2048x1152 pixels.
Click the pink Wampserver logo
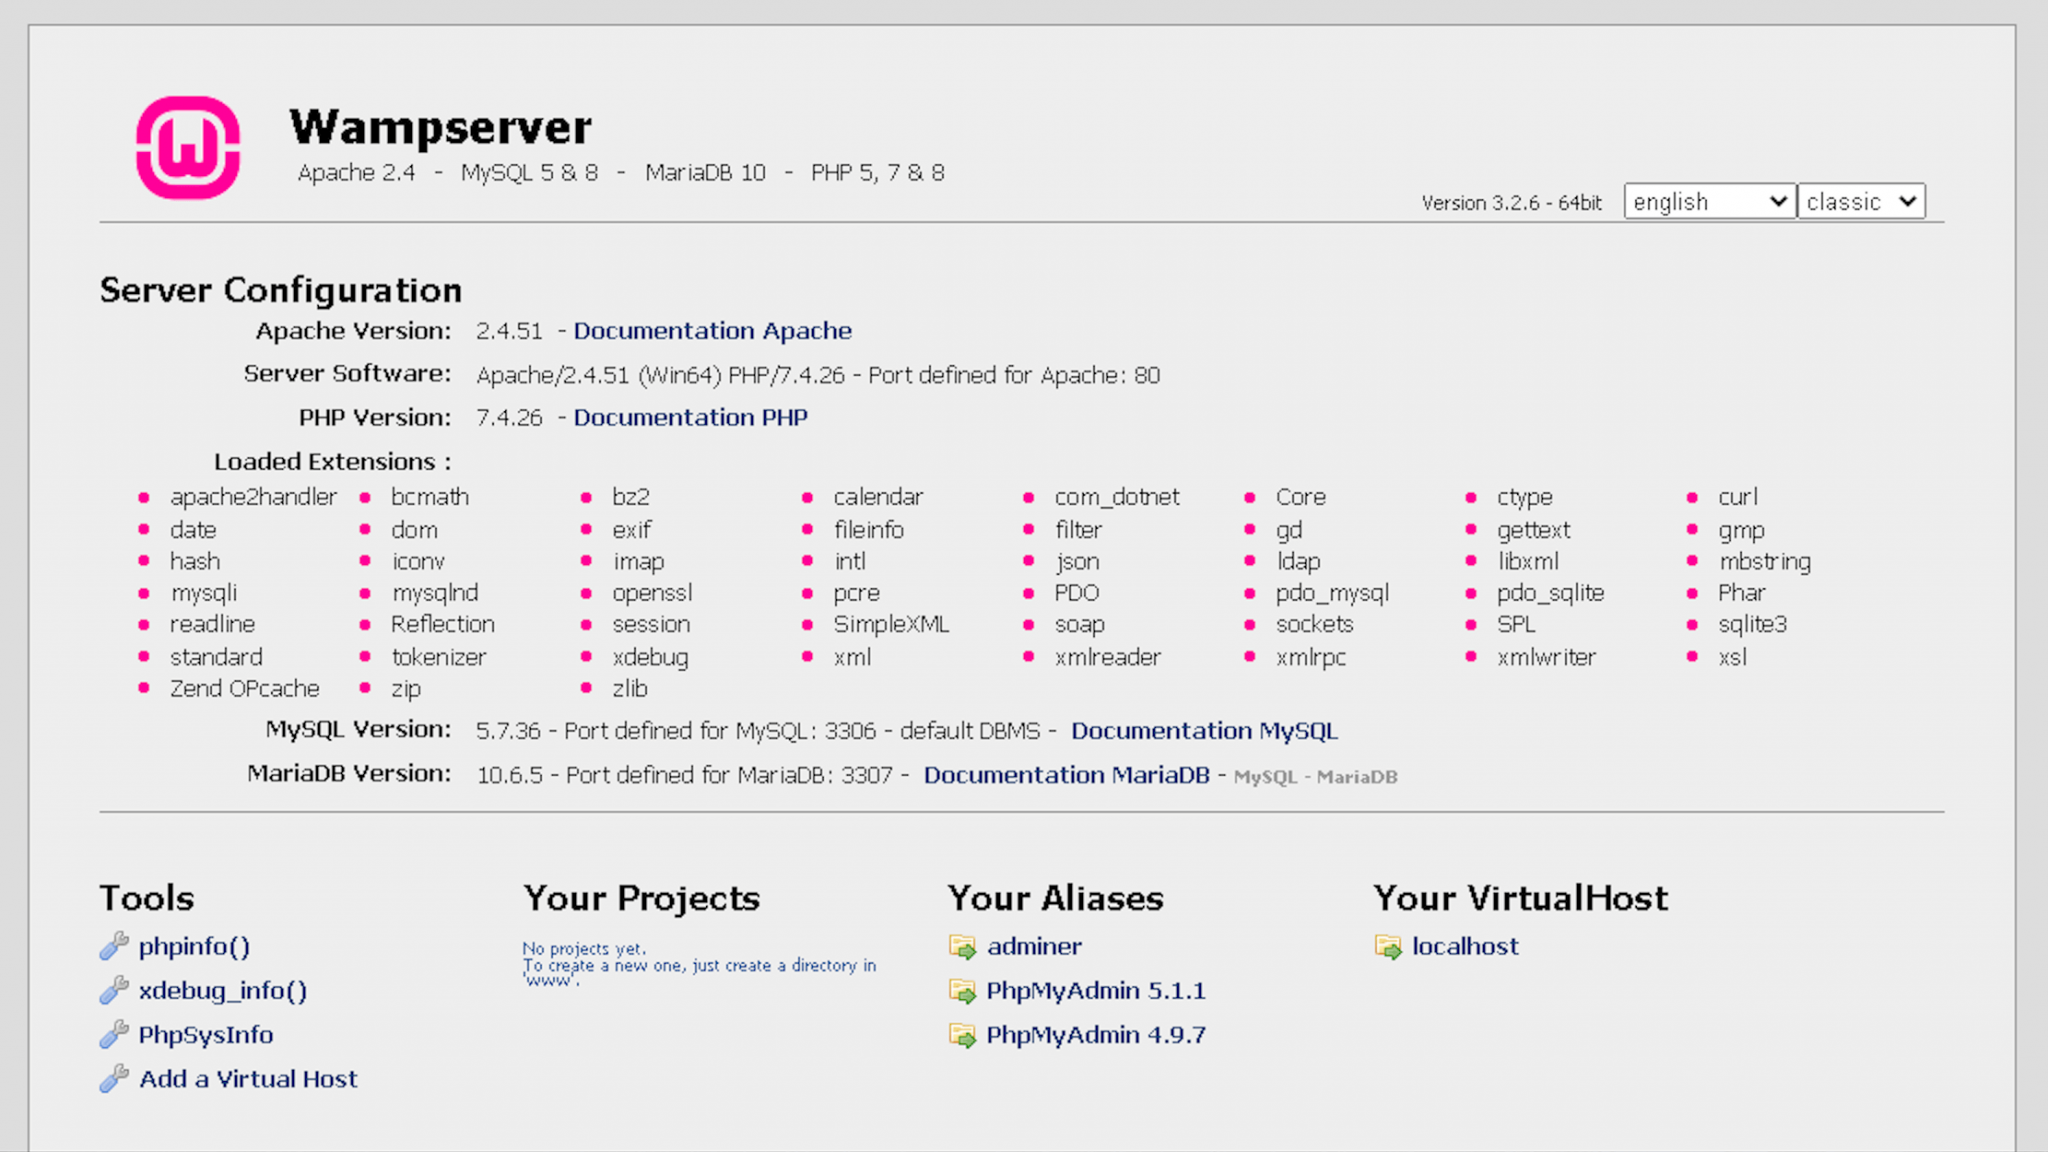pos(187,148)
